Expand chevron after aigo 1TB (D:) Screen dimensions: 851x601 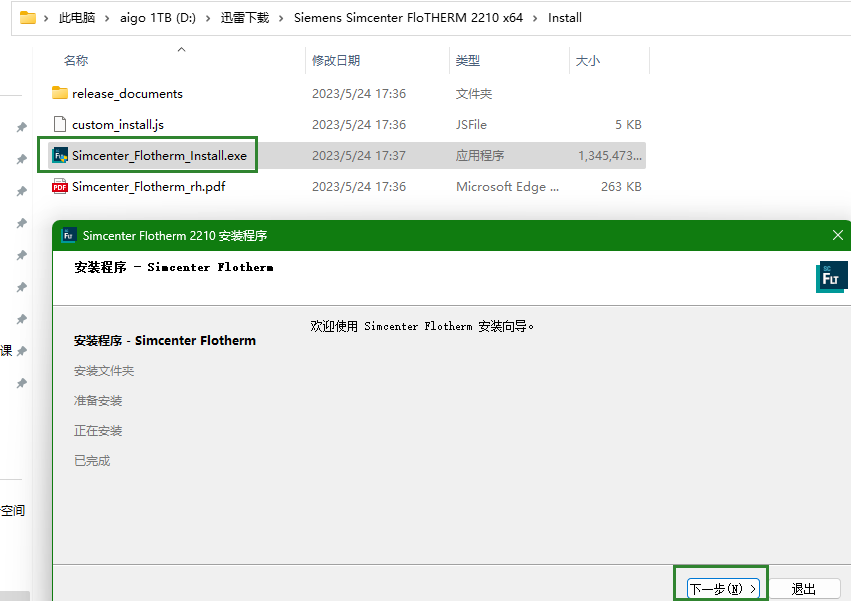click(x=208, y=18)
